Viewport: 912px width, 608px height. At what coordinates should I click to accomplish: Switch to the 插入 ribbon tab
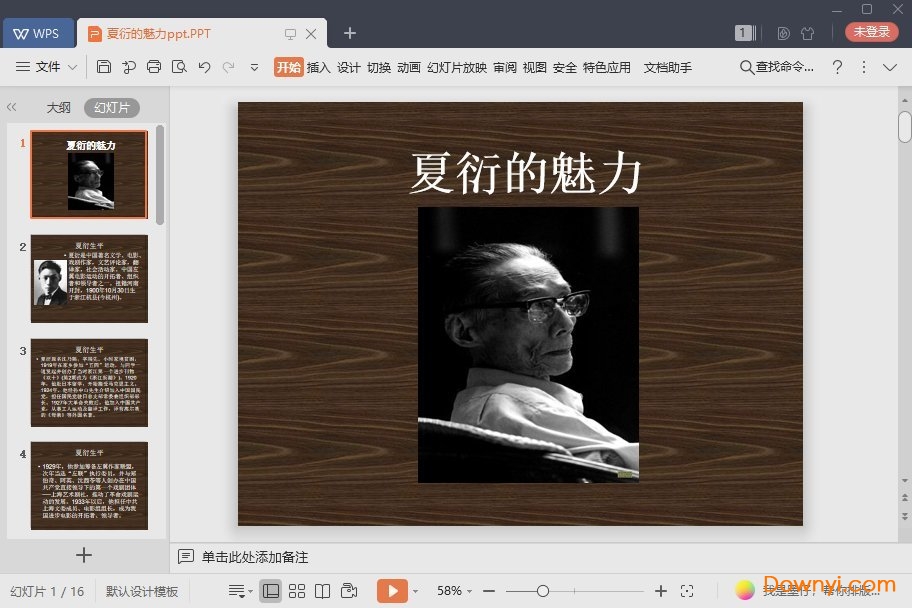coord(318,67)
